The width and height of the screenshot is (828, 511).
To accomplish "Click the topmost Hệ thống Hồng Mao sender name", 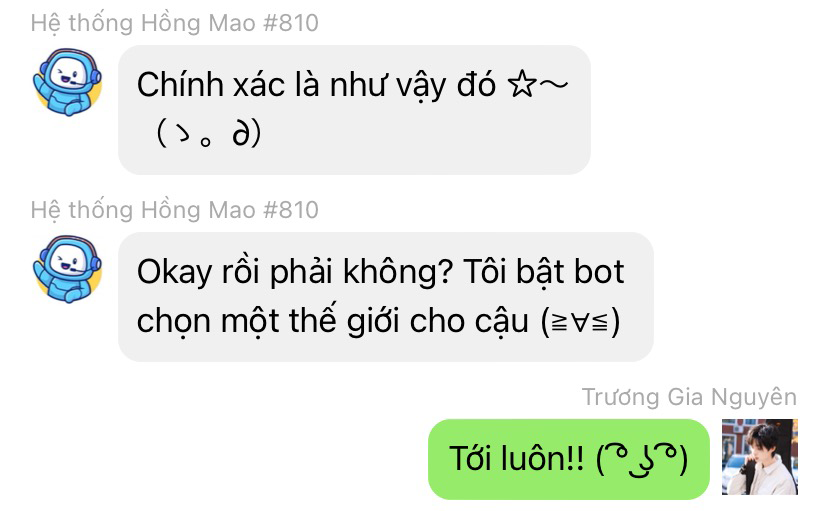I will pyautogui.click(x=175, y=23).
